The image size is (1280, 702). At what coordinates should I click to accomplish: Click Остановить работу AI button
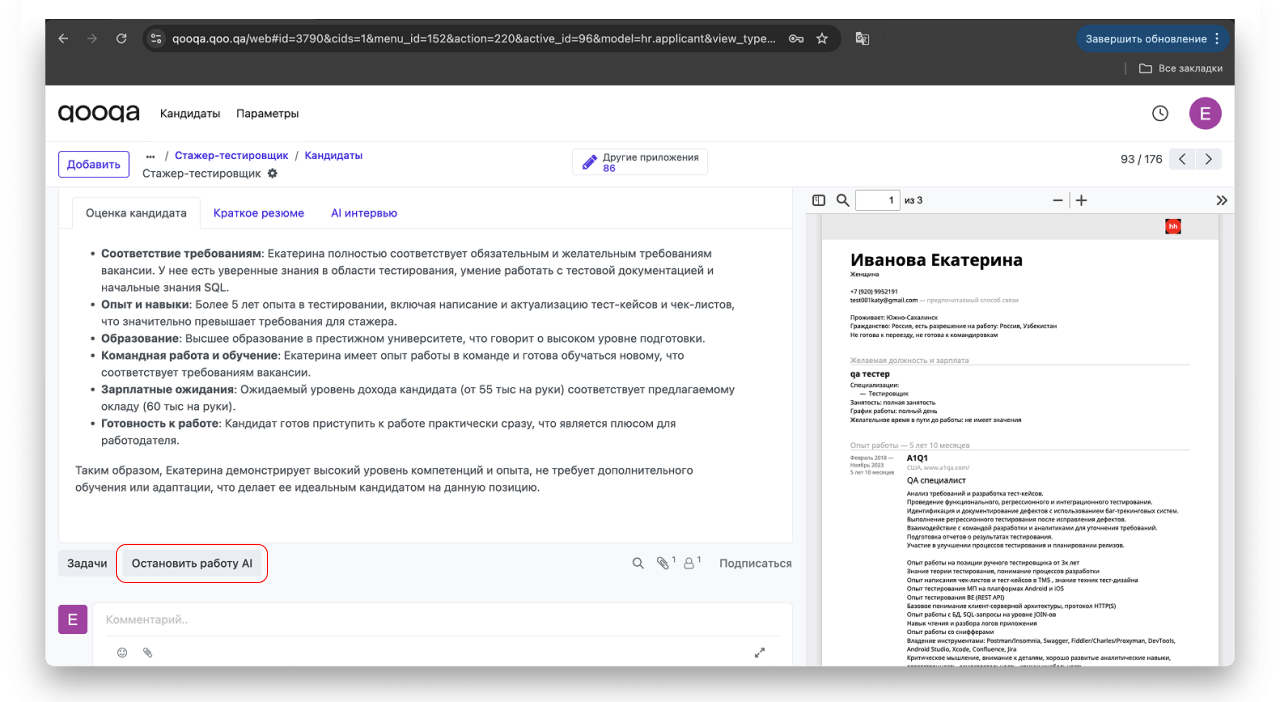click(192, 563)
